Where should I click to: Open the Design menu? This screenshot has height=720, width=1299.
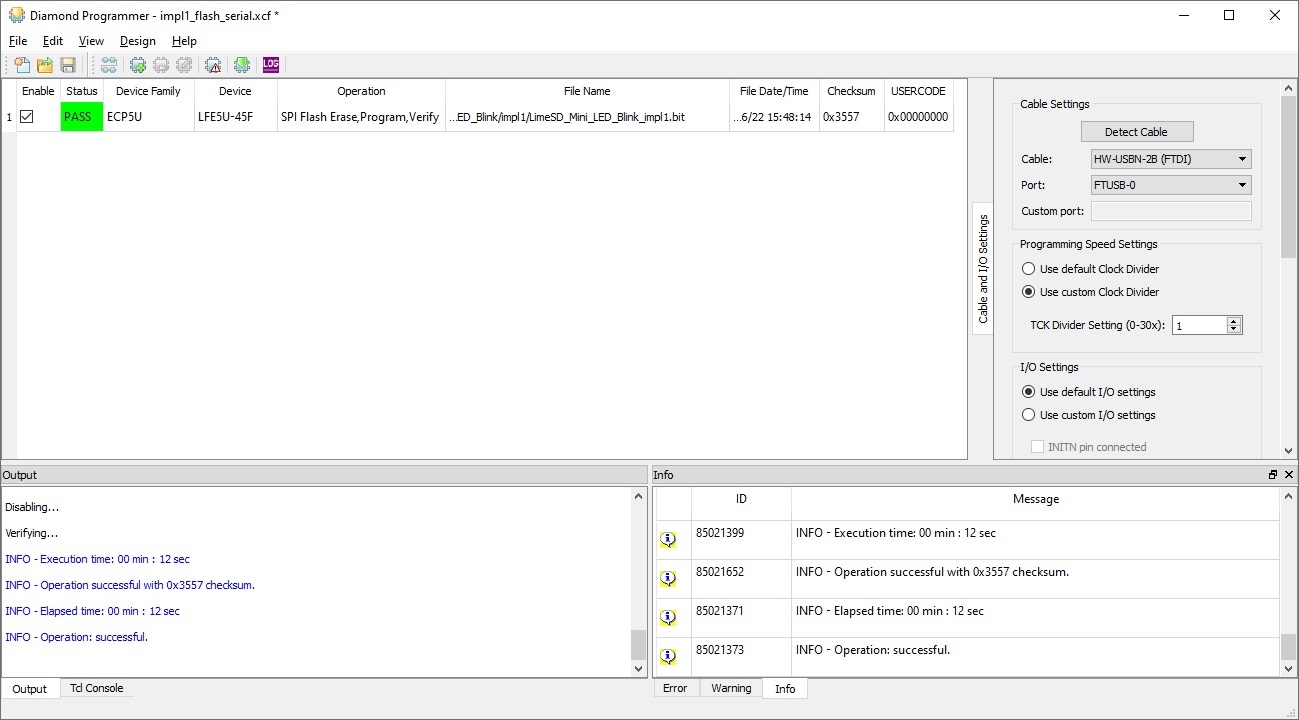pos(137,41)
